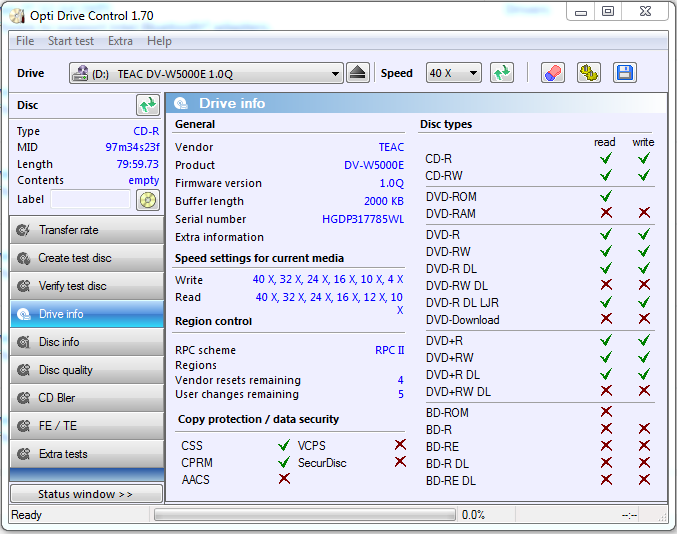
Task: Click the serial number HGDP317785WL
Action: 363,219
